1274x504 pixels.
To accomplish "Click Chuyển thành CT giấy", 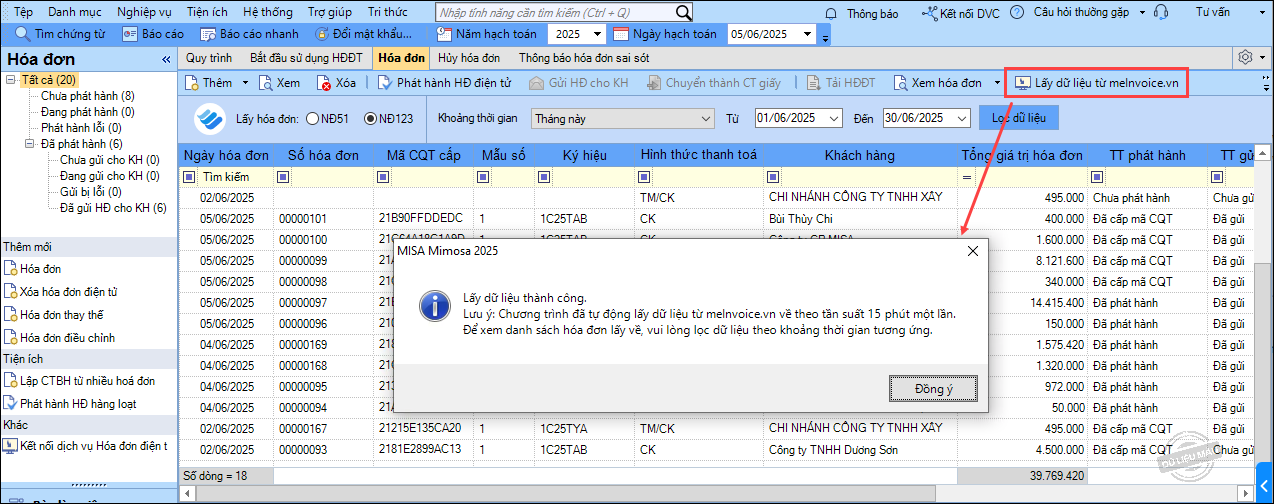I will pos(713,82).
